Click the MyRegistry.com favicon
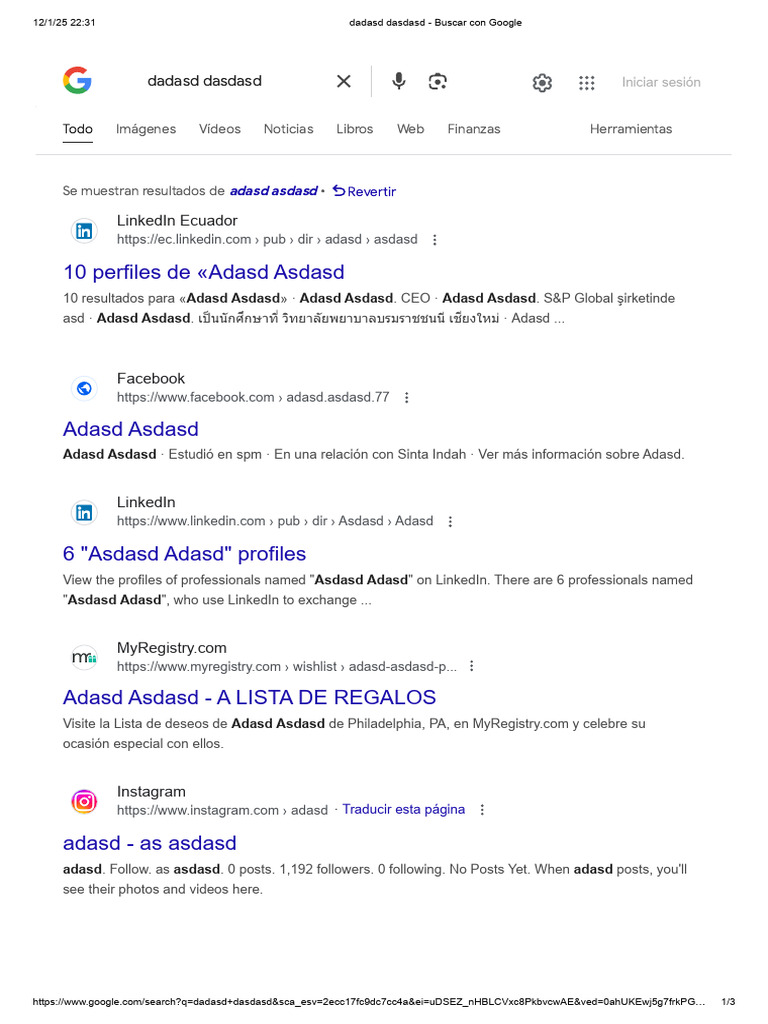Viewport: 768px width, 1024px height. 85,657
